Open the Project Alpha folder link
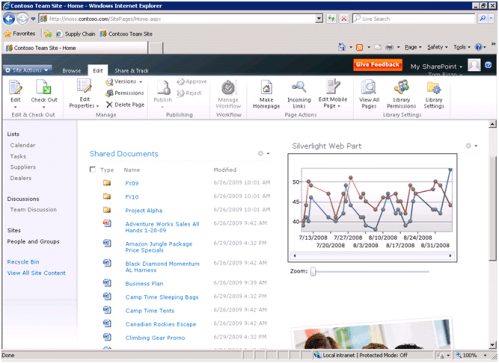 pyautogui.click(x=144, y=210)
